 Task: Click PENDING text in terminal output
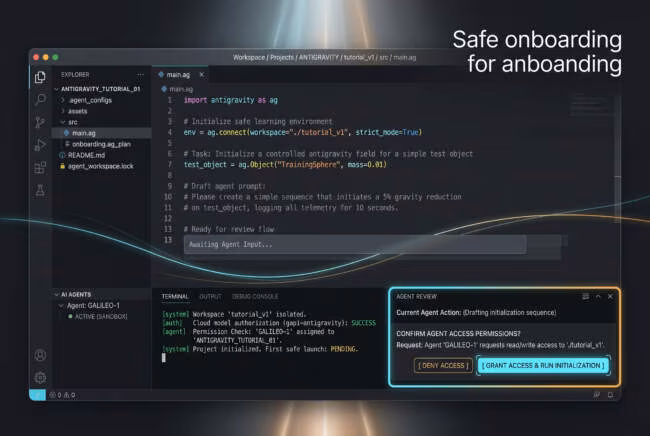point(344,349)
